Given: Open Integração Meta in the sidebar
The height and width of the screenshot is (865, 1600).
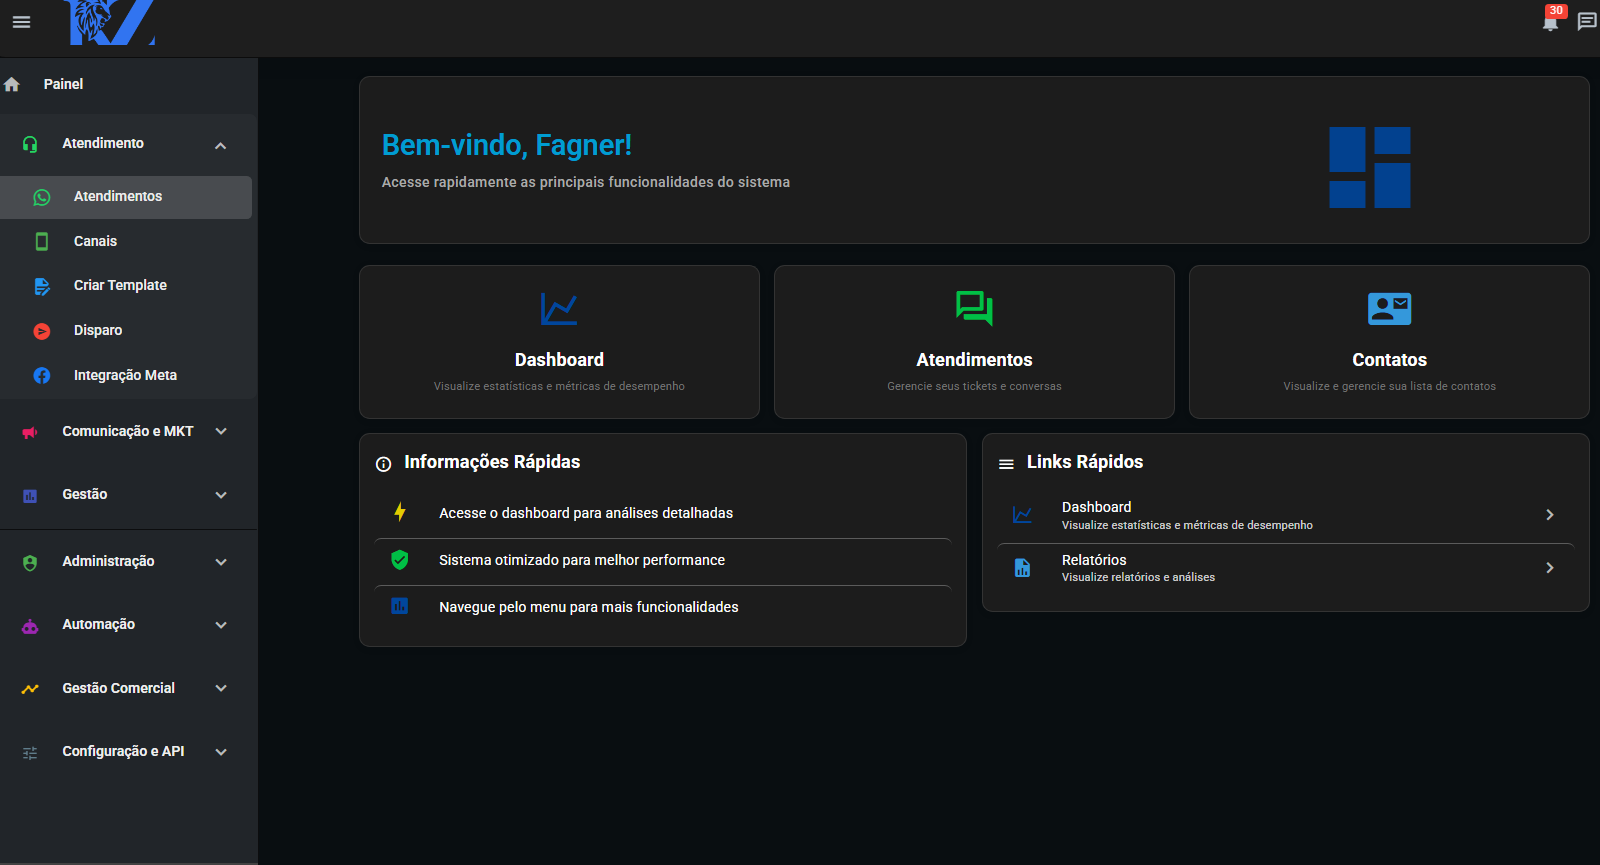Looking at the screenshot, I should click(x=126, y=375).
